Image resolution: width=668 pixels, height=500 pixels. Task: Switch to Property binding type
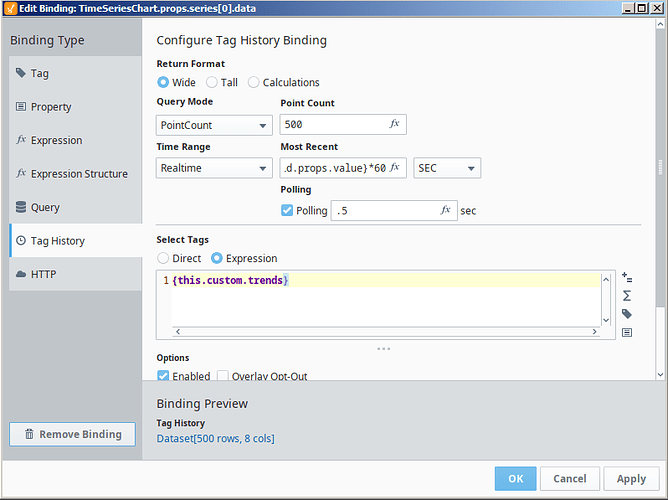click(x=75, y=106)
